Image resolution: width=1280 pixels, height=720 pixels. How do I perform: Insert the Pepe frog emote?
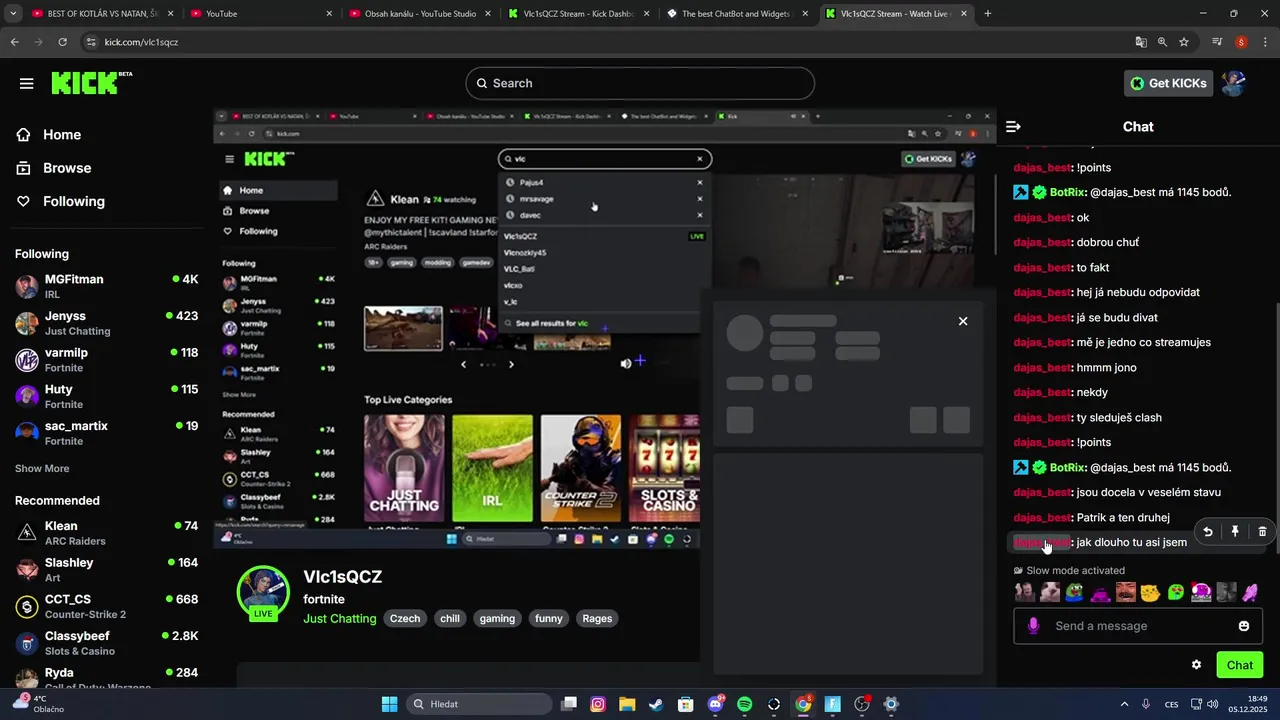pos(1075,592)
